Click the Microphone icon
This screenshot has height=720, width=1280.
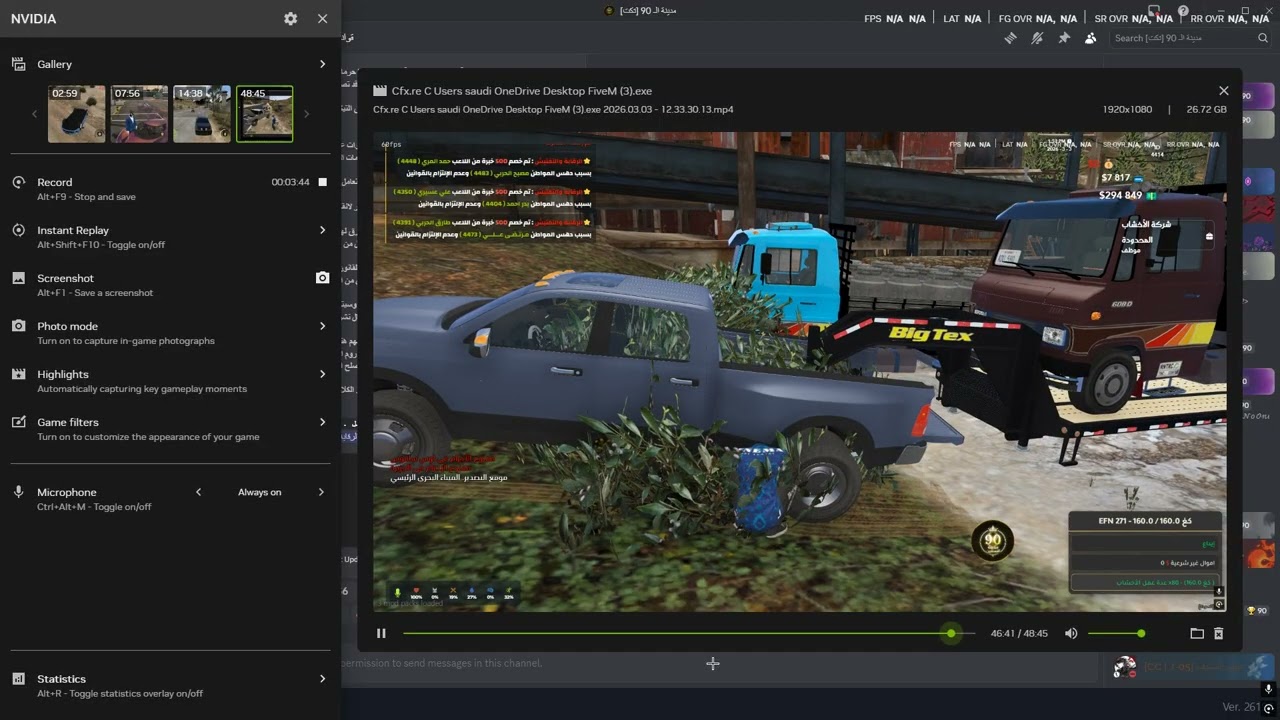(x=18, y=492)
